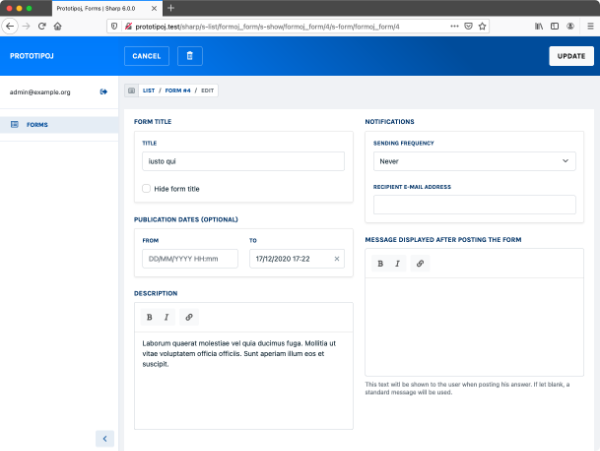The image size is (600, 451).
Task: Click the Prototipoj brand title
Action: 32,56
